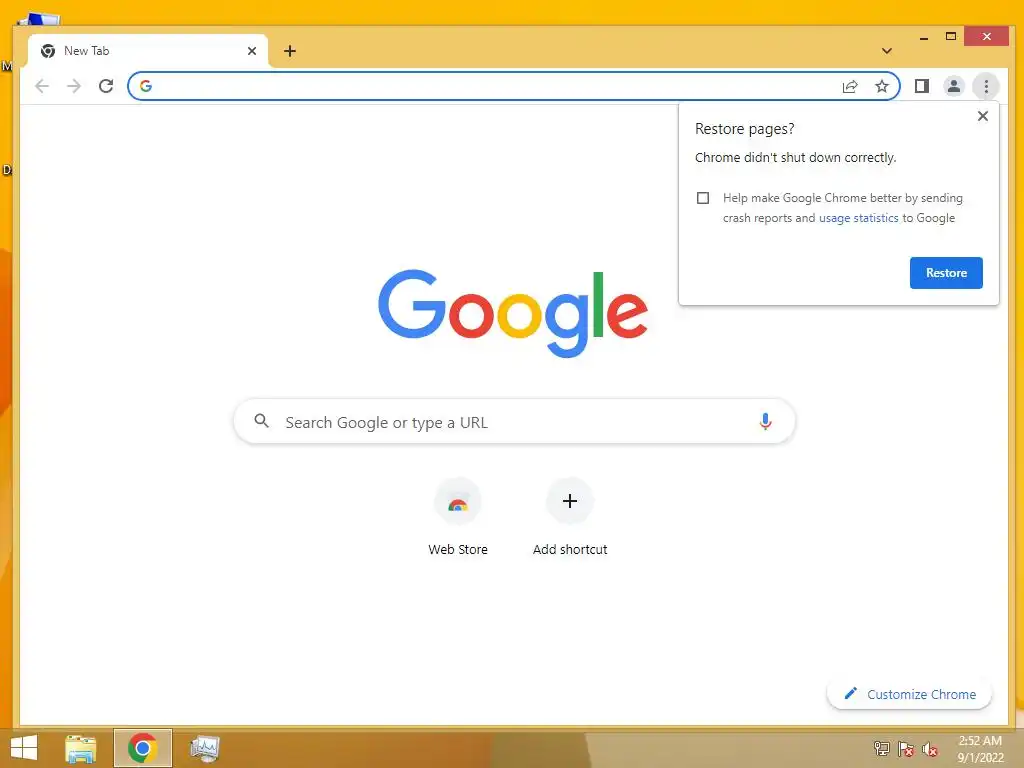The width and height of the screenshot is (1024, 768).
Task: Open the Web Store shortcut
Action: coord(458,517)
